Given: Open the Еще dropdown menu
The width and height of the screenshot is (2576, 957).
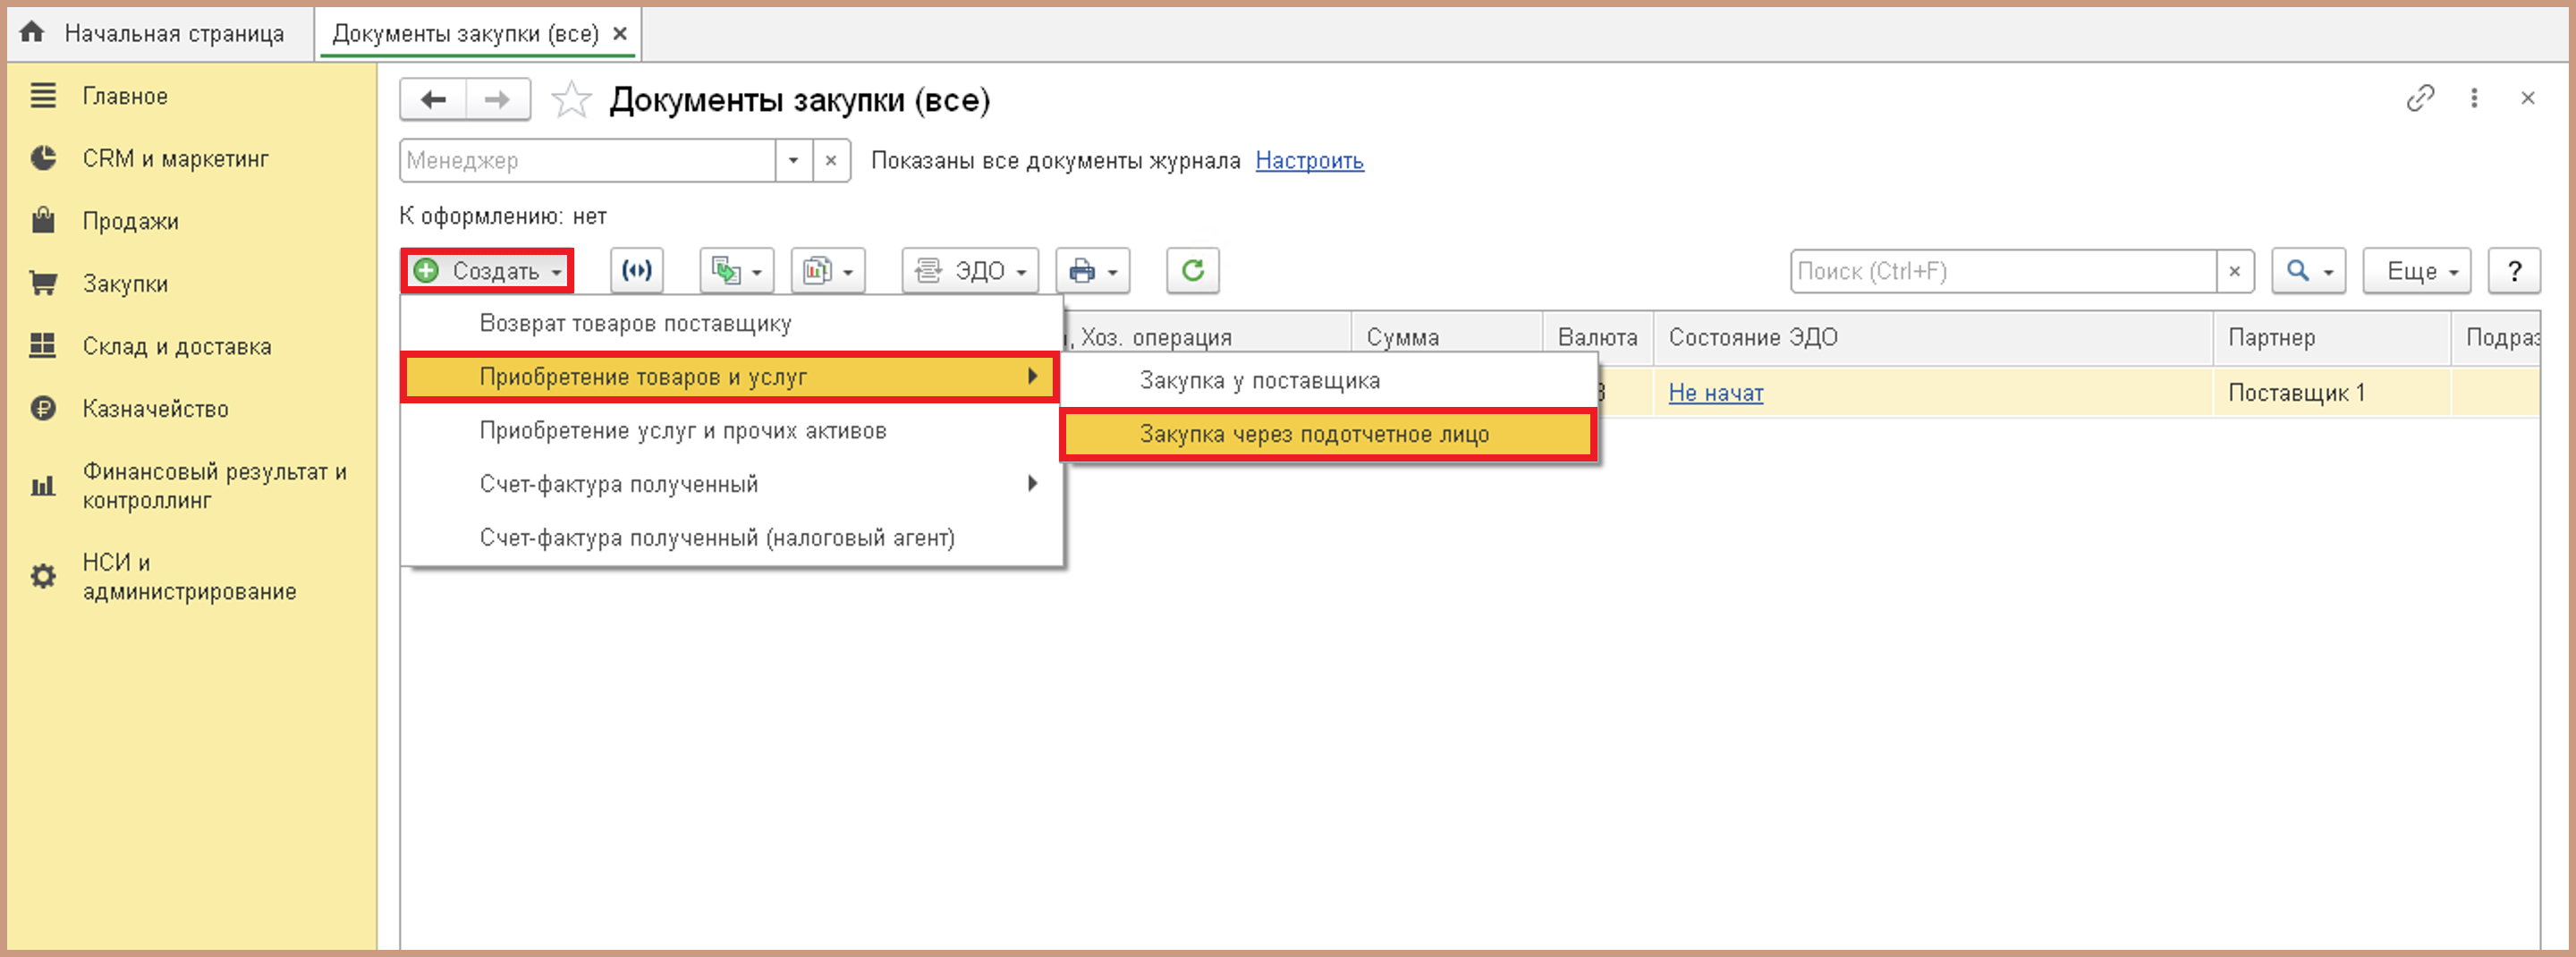Looking at the screenshot, I should [2417, 271].
